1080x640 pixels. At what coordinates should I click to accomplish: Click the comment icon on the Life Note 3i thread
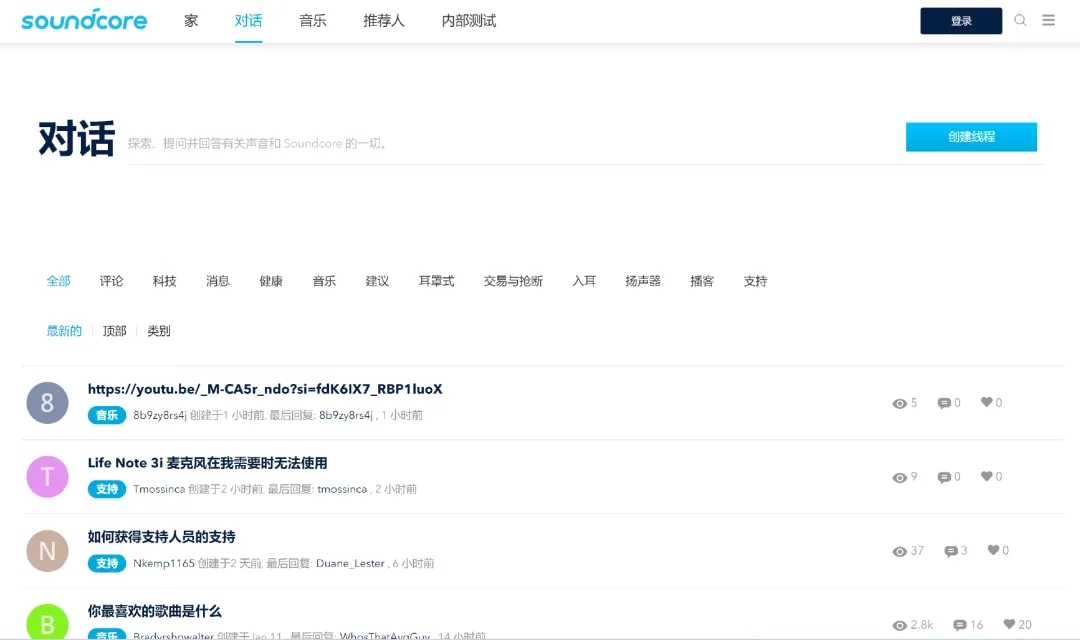946,477
